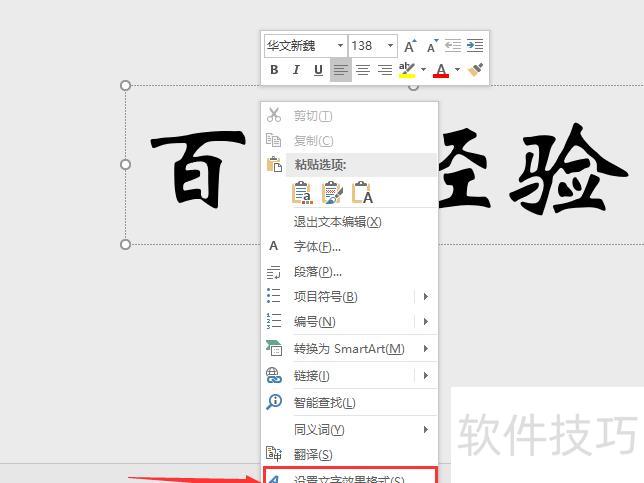This screenshot has height=483, width=644.
Task: Toggle underline formatting in mini toolbar
Action: [318, 70]
